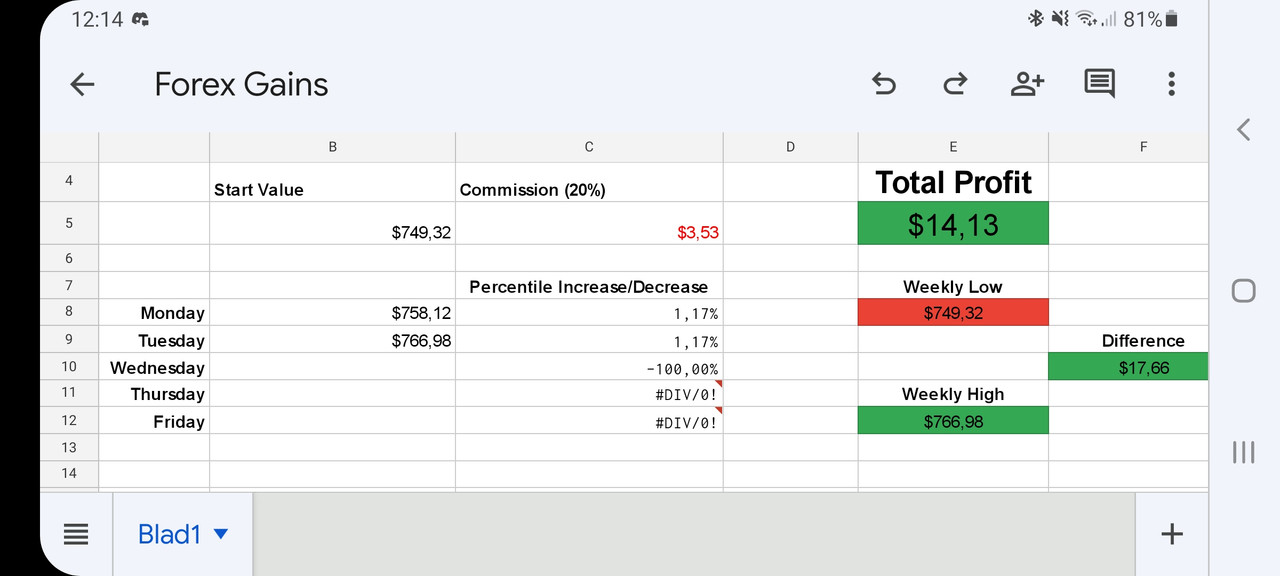Select the Tuesday label cell
1280x576 pixels.
coord(154,339)
